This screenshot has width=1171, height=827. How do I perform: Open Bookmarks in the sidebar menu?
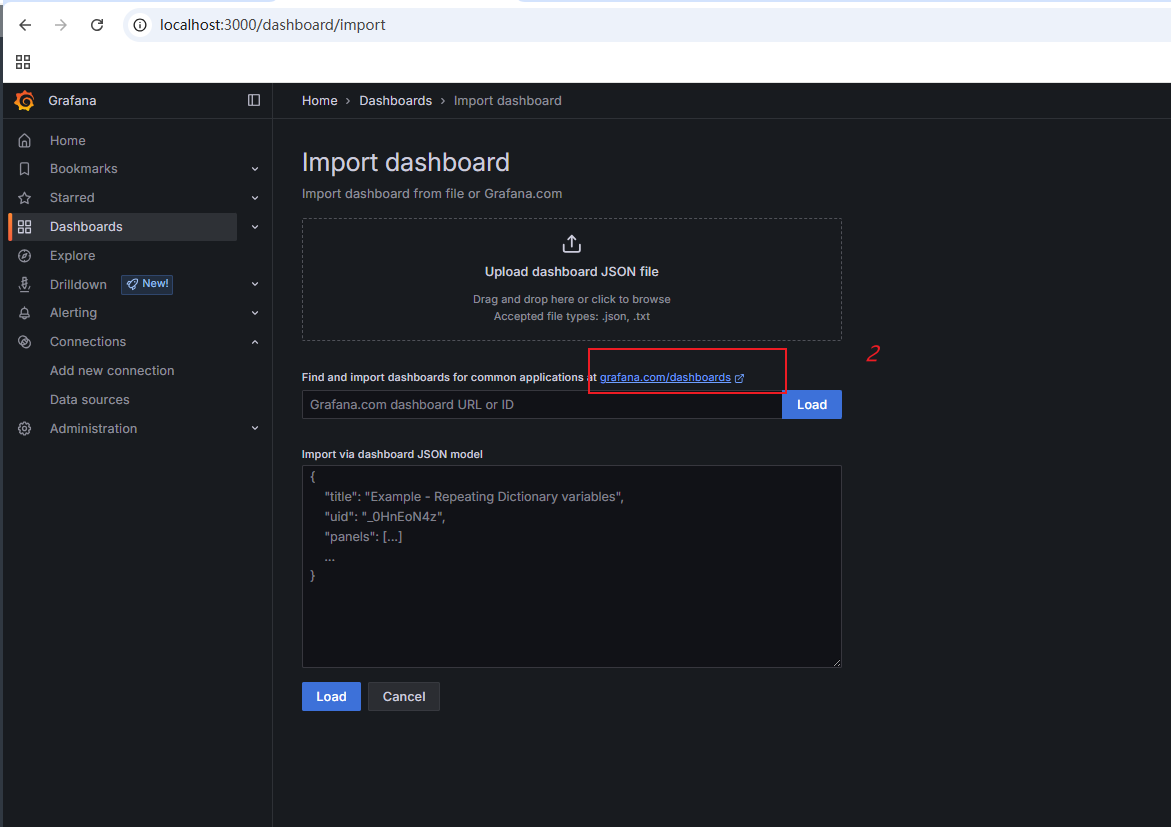[84, 169]
